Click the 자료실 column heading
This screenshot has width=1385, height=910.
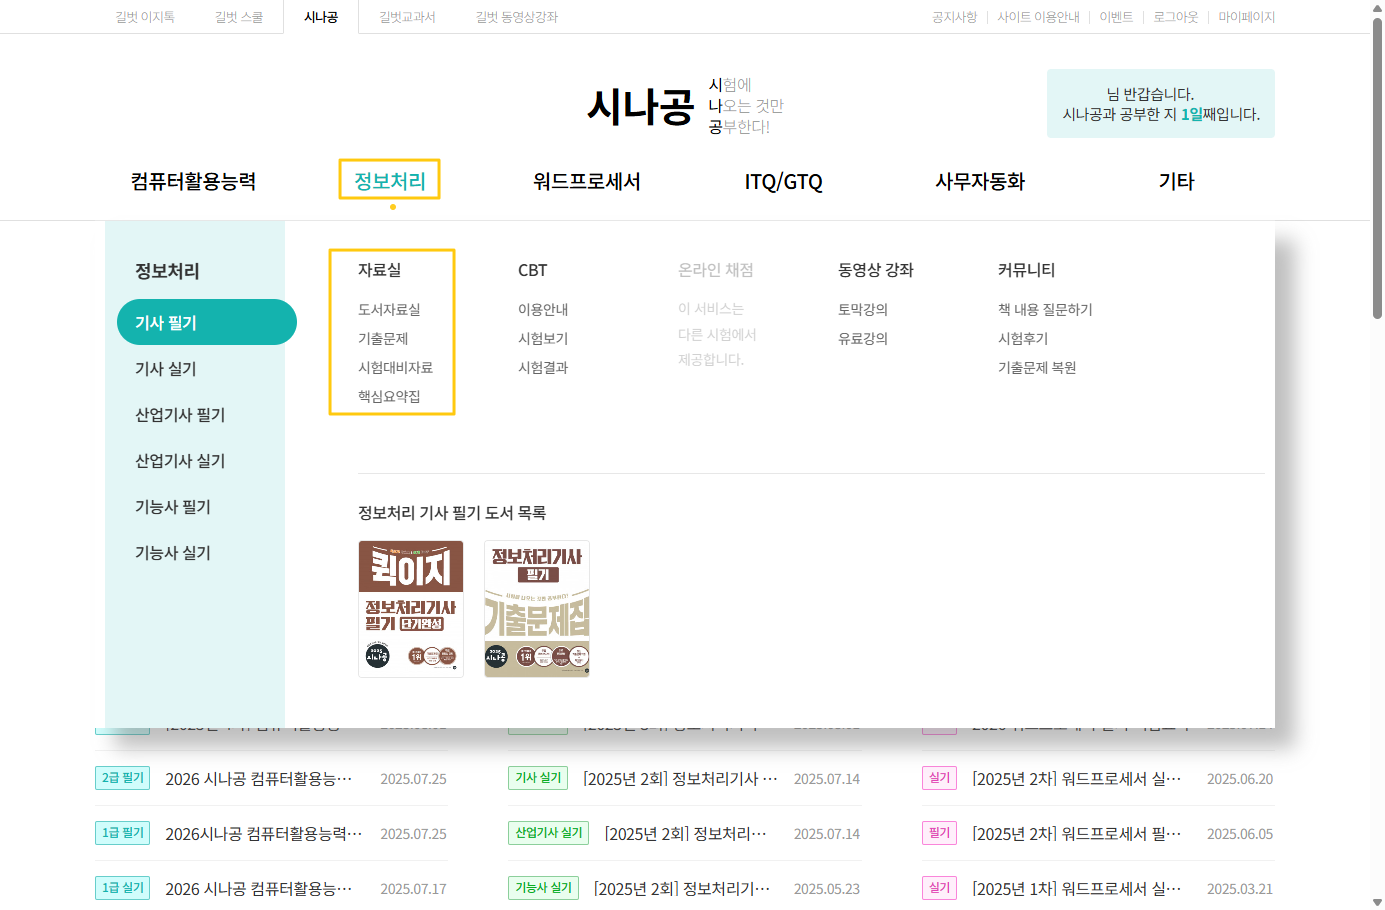coord(379,270)
